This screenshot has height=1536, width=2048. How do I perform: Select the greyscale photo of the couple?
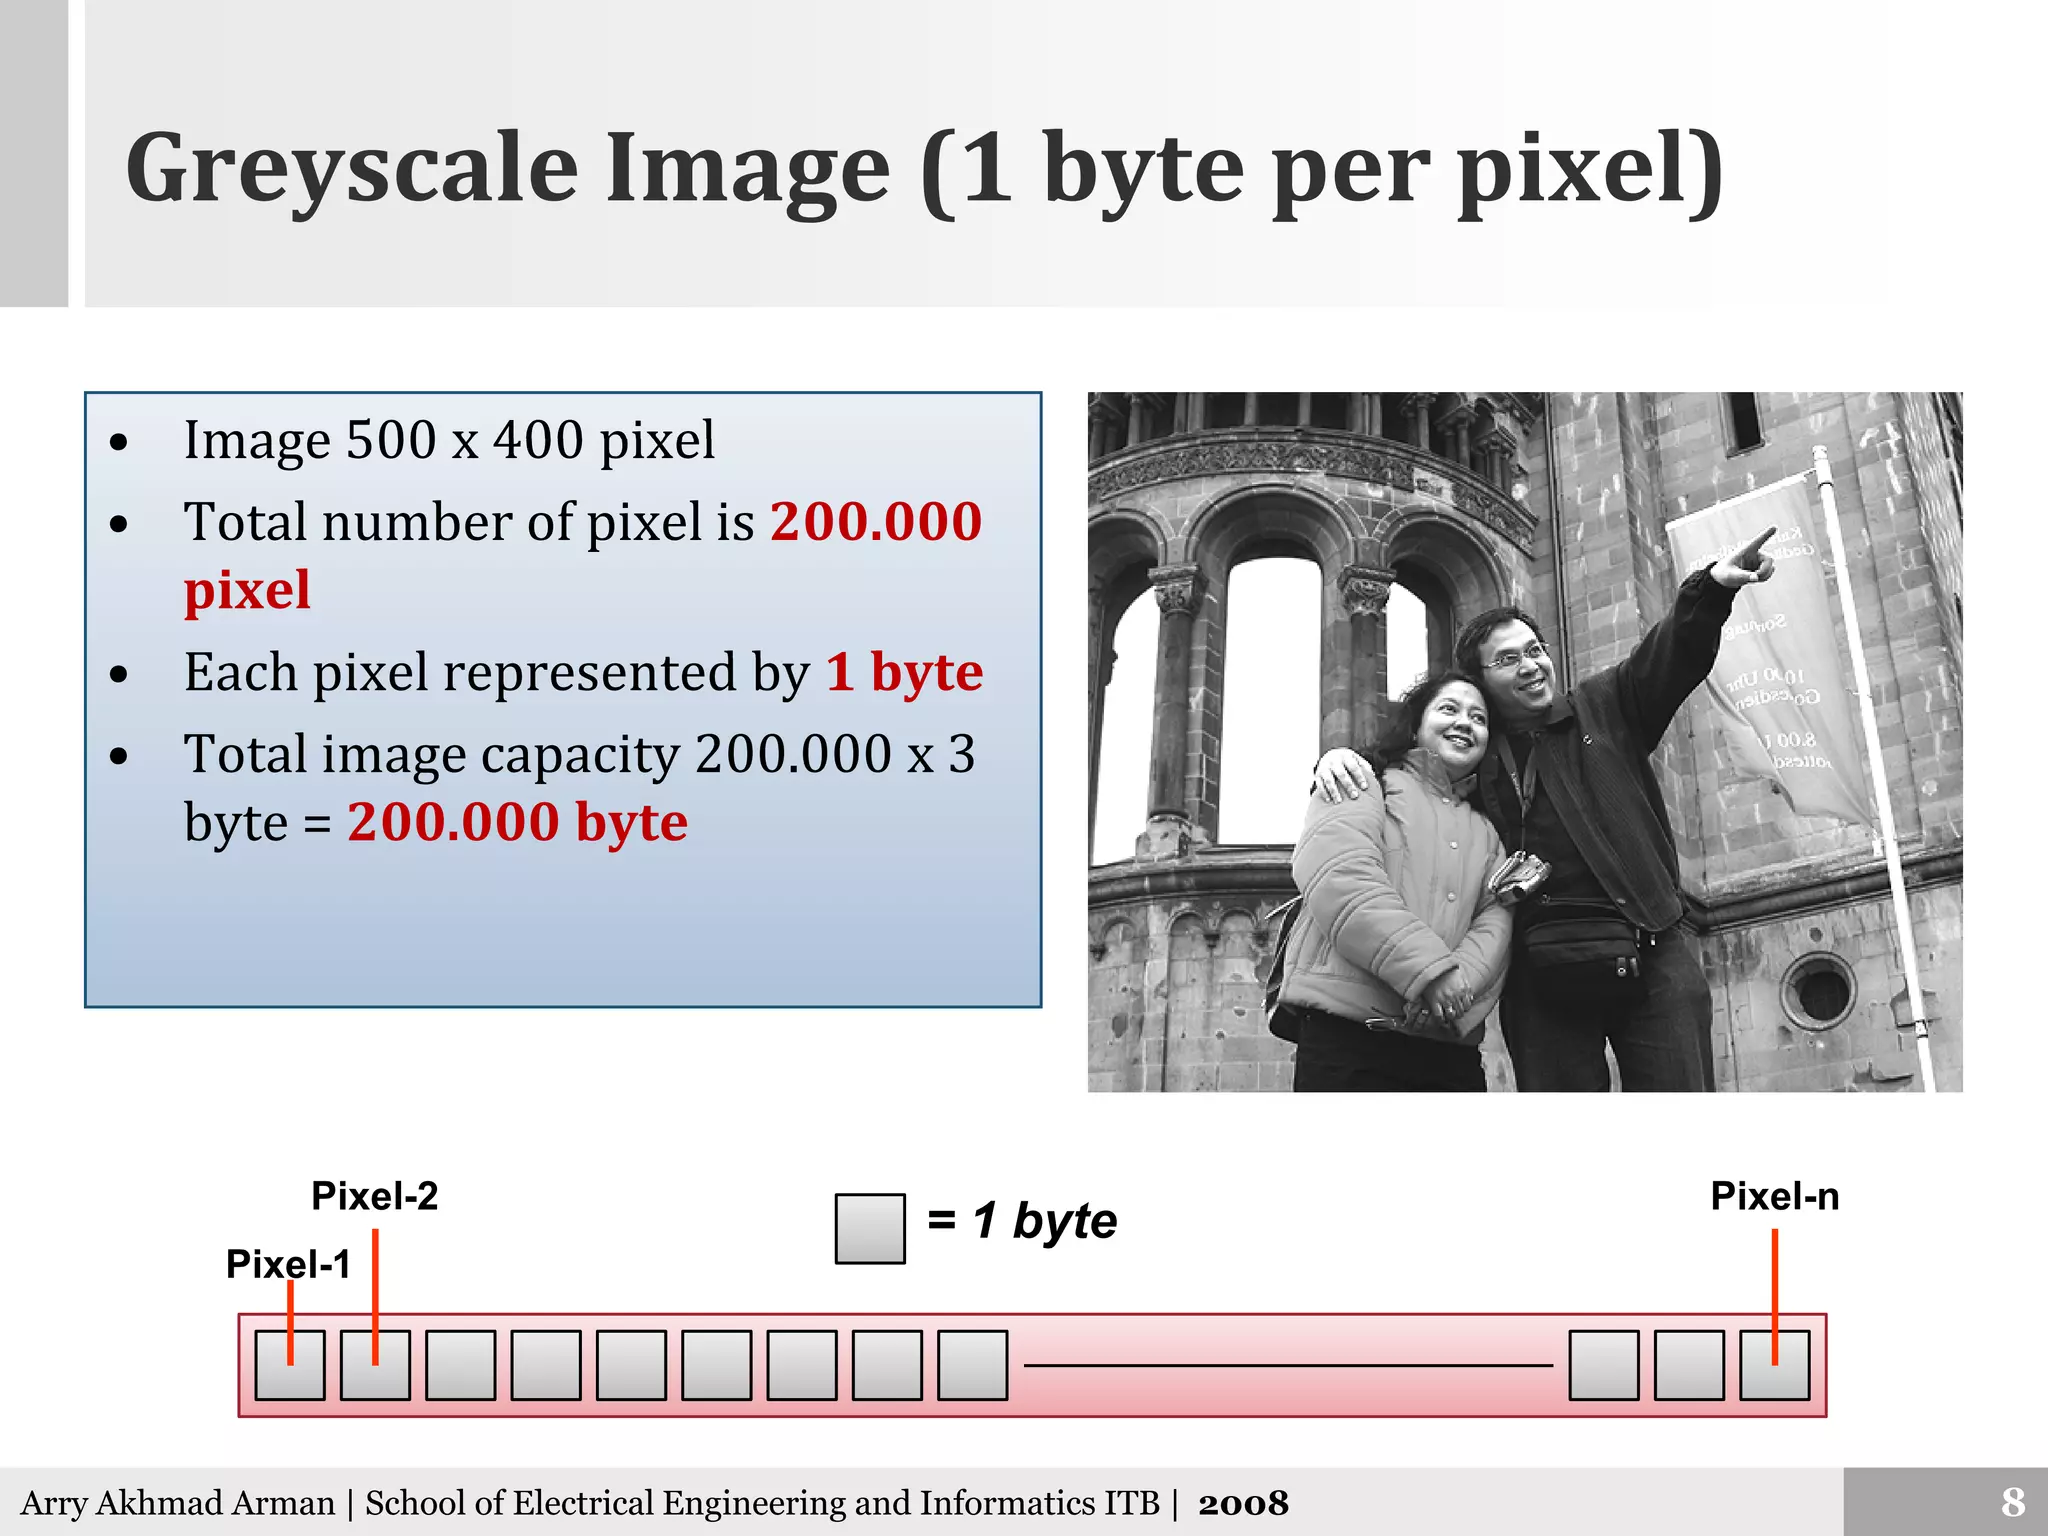(1525, 742)
